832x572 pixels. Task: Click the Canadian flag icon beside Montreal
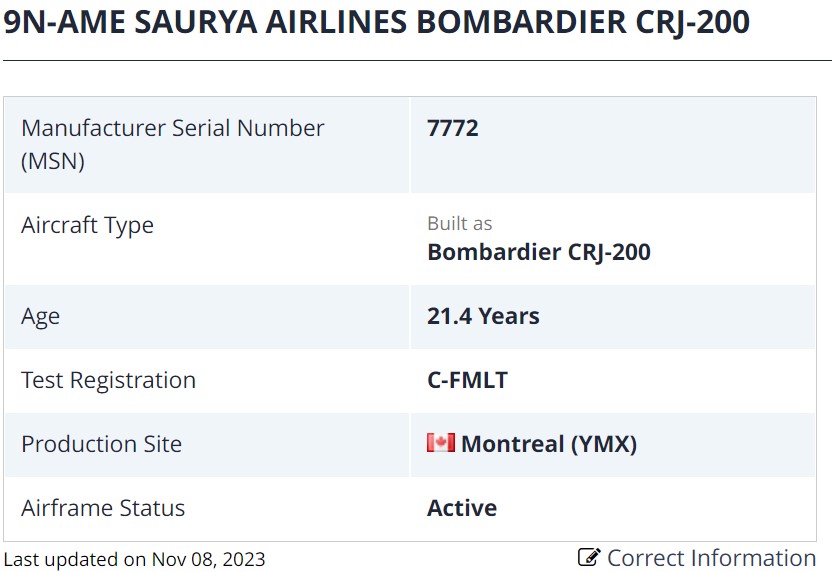(x=441, y=443)
